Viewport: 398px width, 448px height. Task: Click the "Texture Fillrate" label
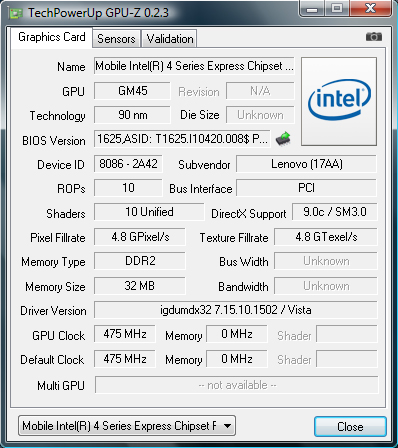click(234, 238)
